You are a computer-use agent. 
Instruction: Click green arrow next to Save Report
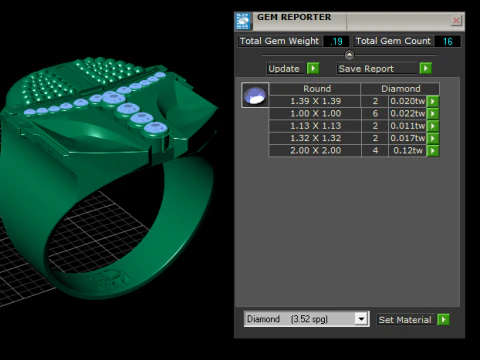click(426, 68)
